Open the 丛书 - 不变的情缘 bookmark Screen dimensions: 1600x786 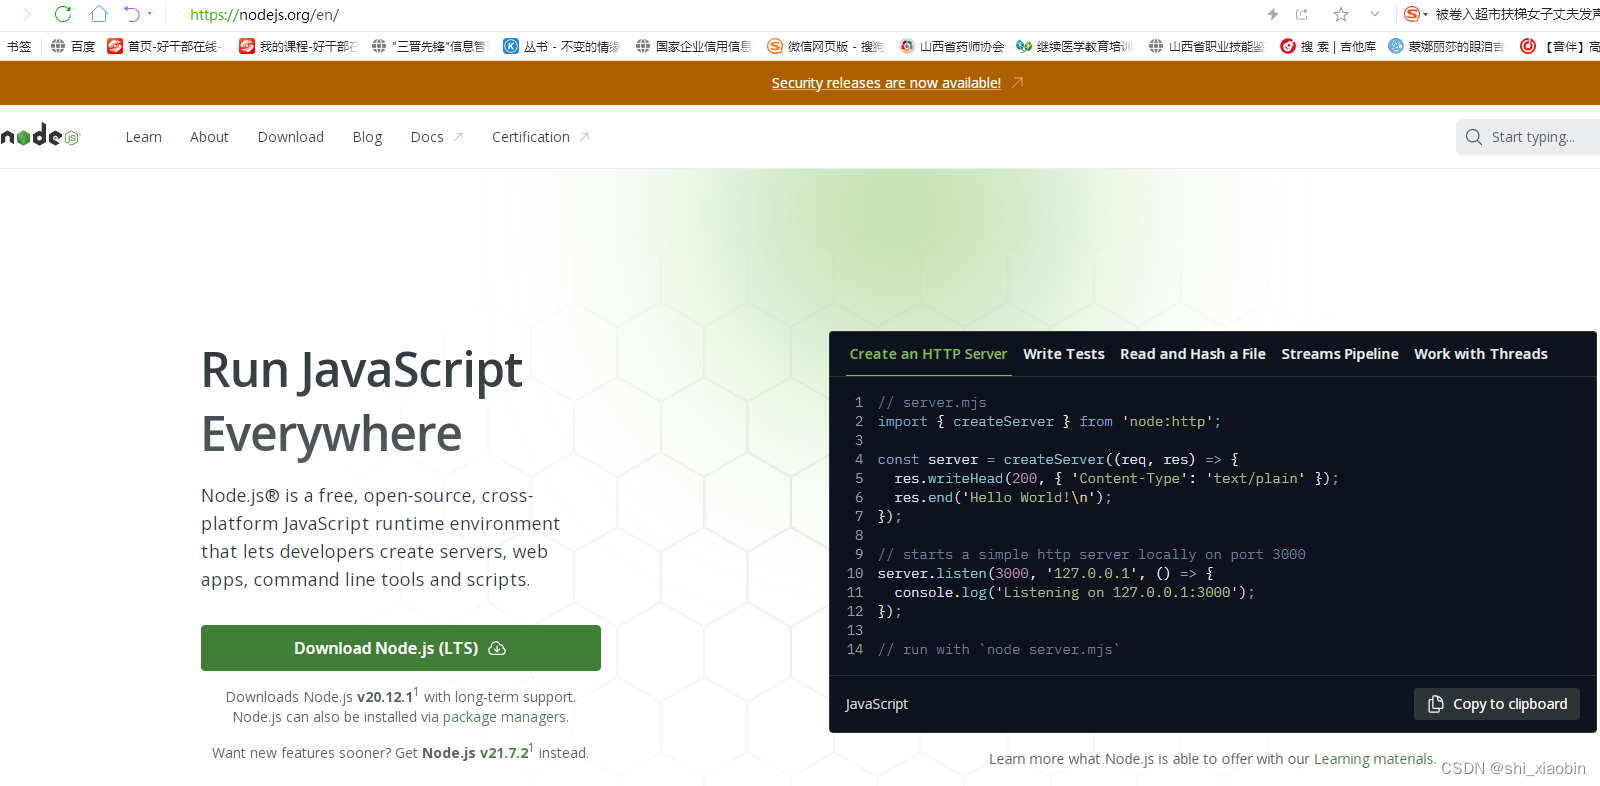tap(561, 46)
